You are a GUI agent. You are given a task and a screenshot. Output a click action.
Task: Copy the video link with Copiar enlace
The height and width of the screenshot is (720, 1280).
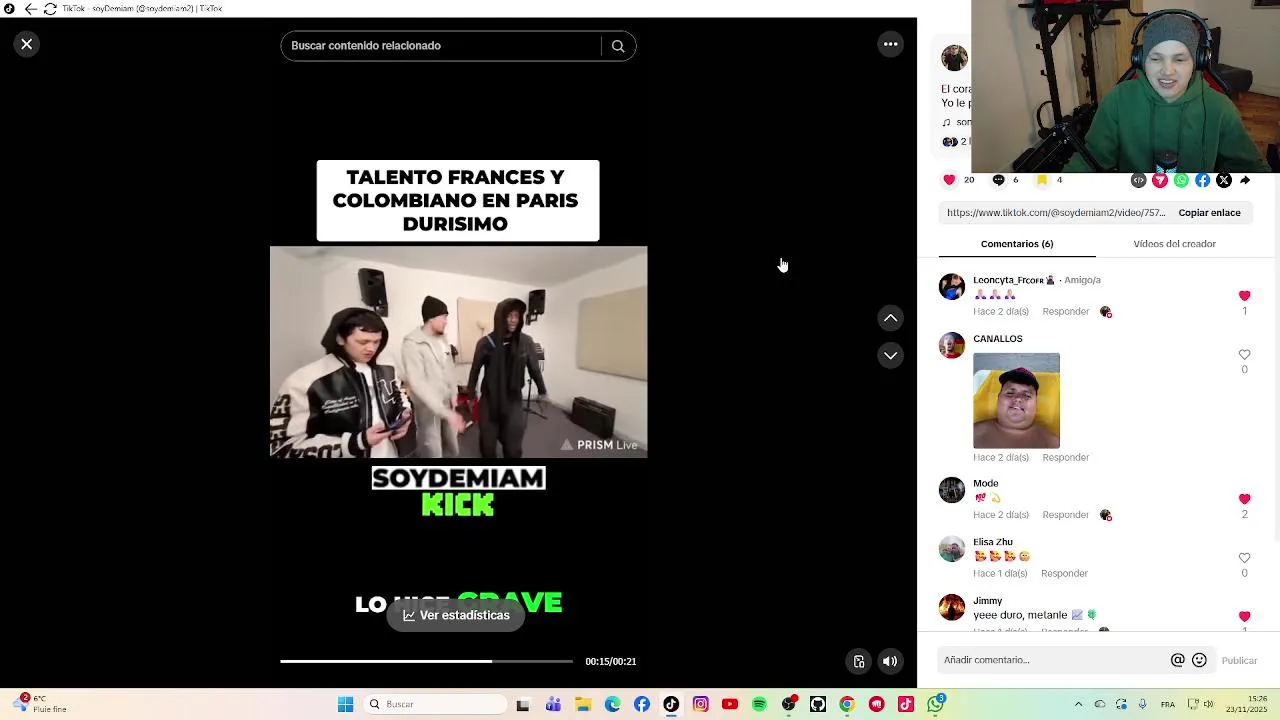[1209, 213]
